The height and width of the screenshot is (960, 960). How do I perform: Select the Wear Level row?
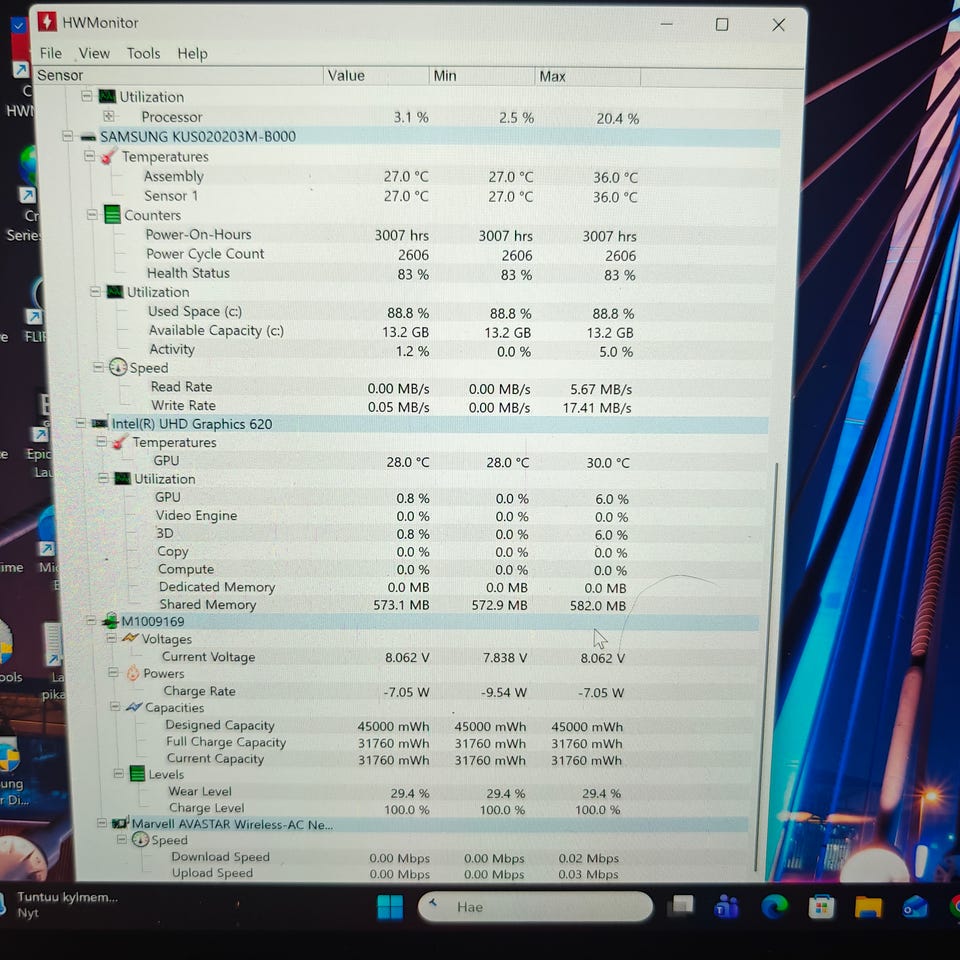395,792
